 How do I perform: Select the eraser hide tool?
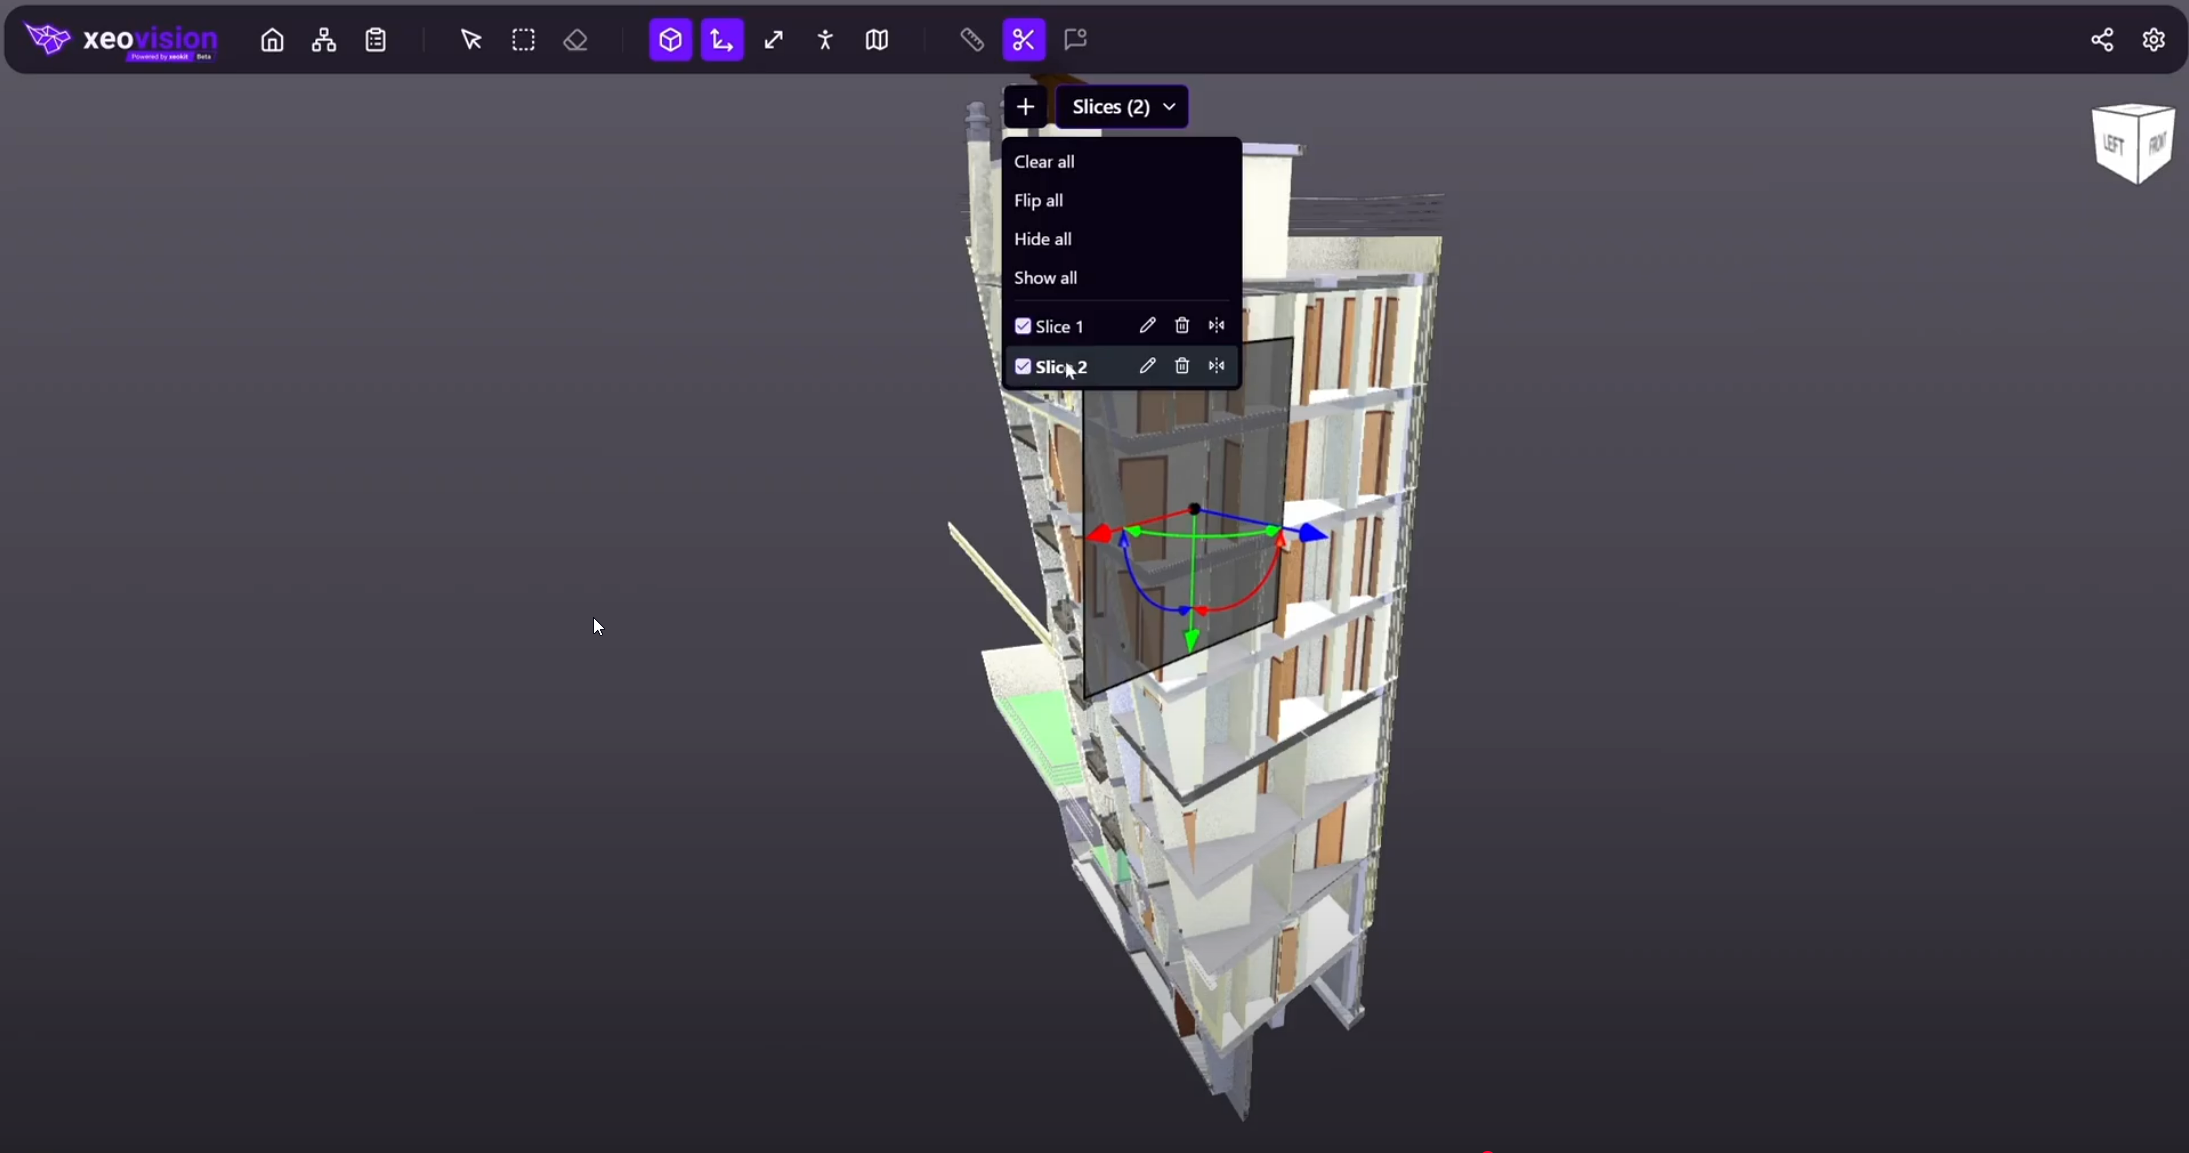[x=575, y=40]
